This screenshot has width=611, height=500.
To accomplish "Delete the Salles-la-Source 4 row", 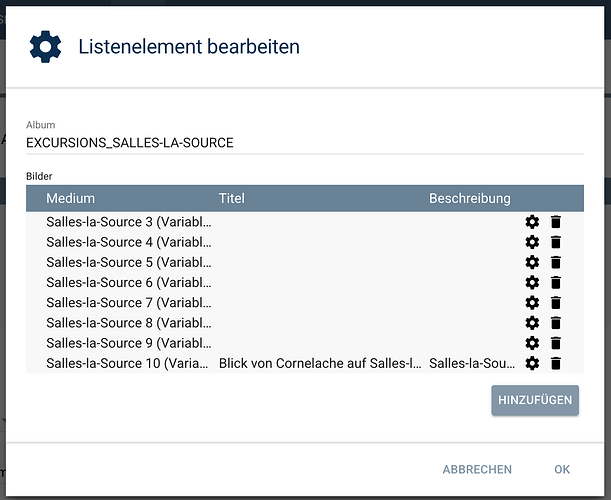I will 556,242.
